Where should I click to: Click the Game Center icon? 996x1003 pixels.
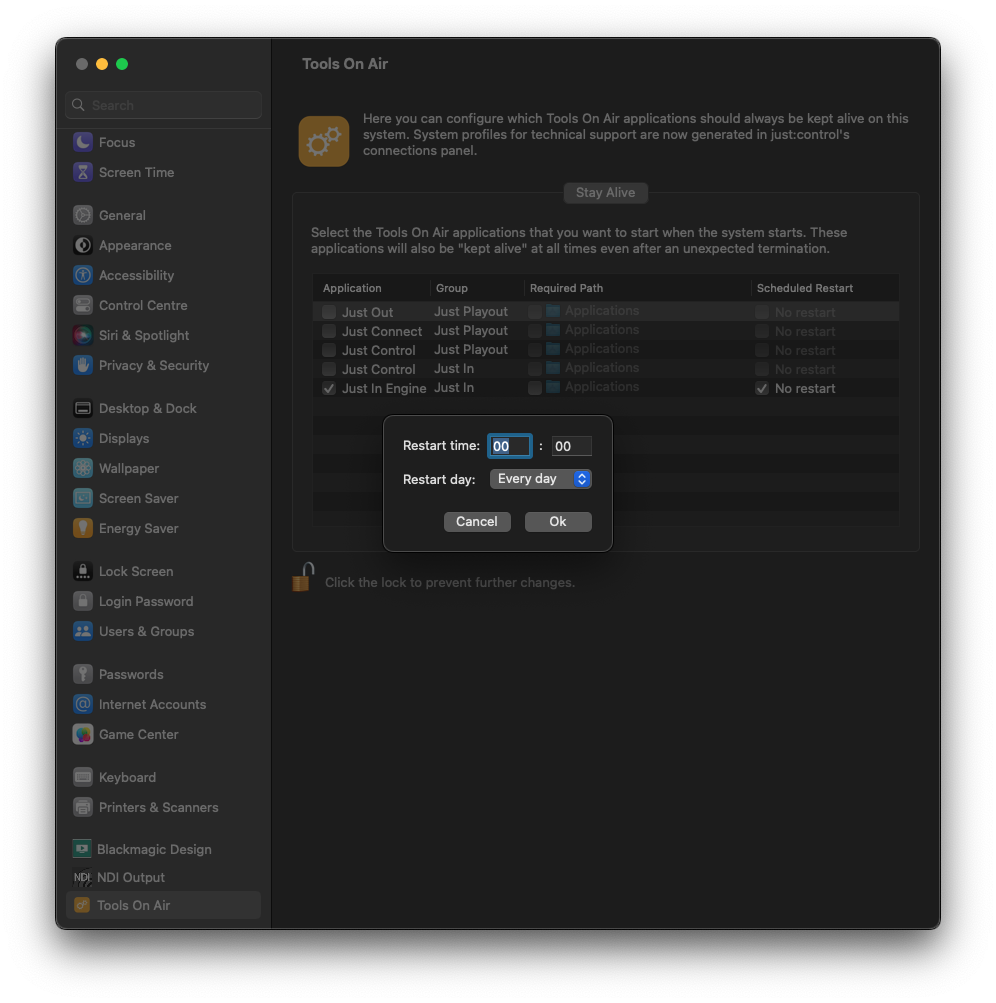[x=83, y=734]
